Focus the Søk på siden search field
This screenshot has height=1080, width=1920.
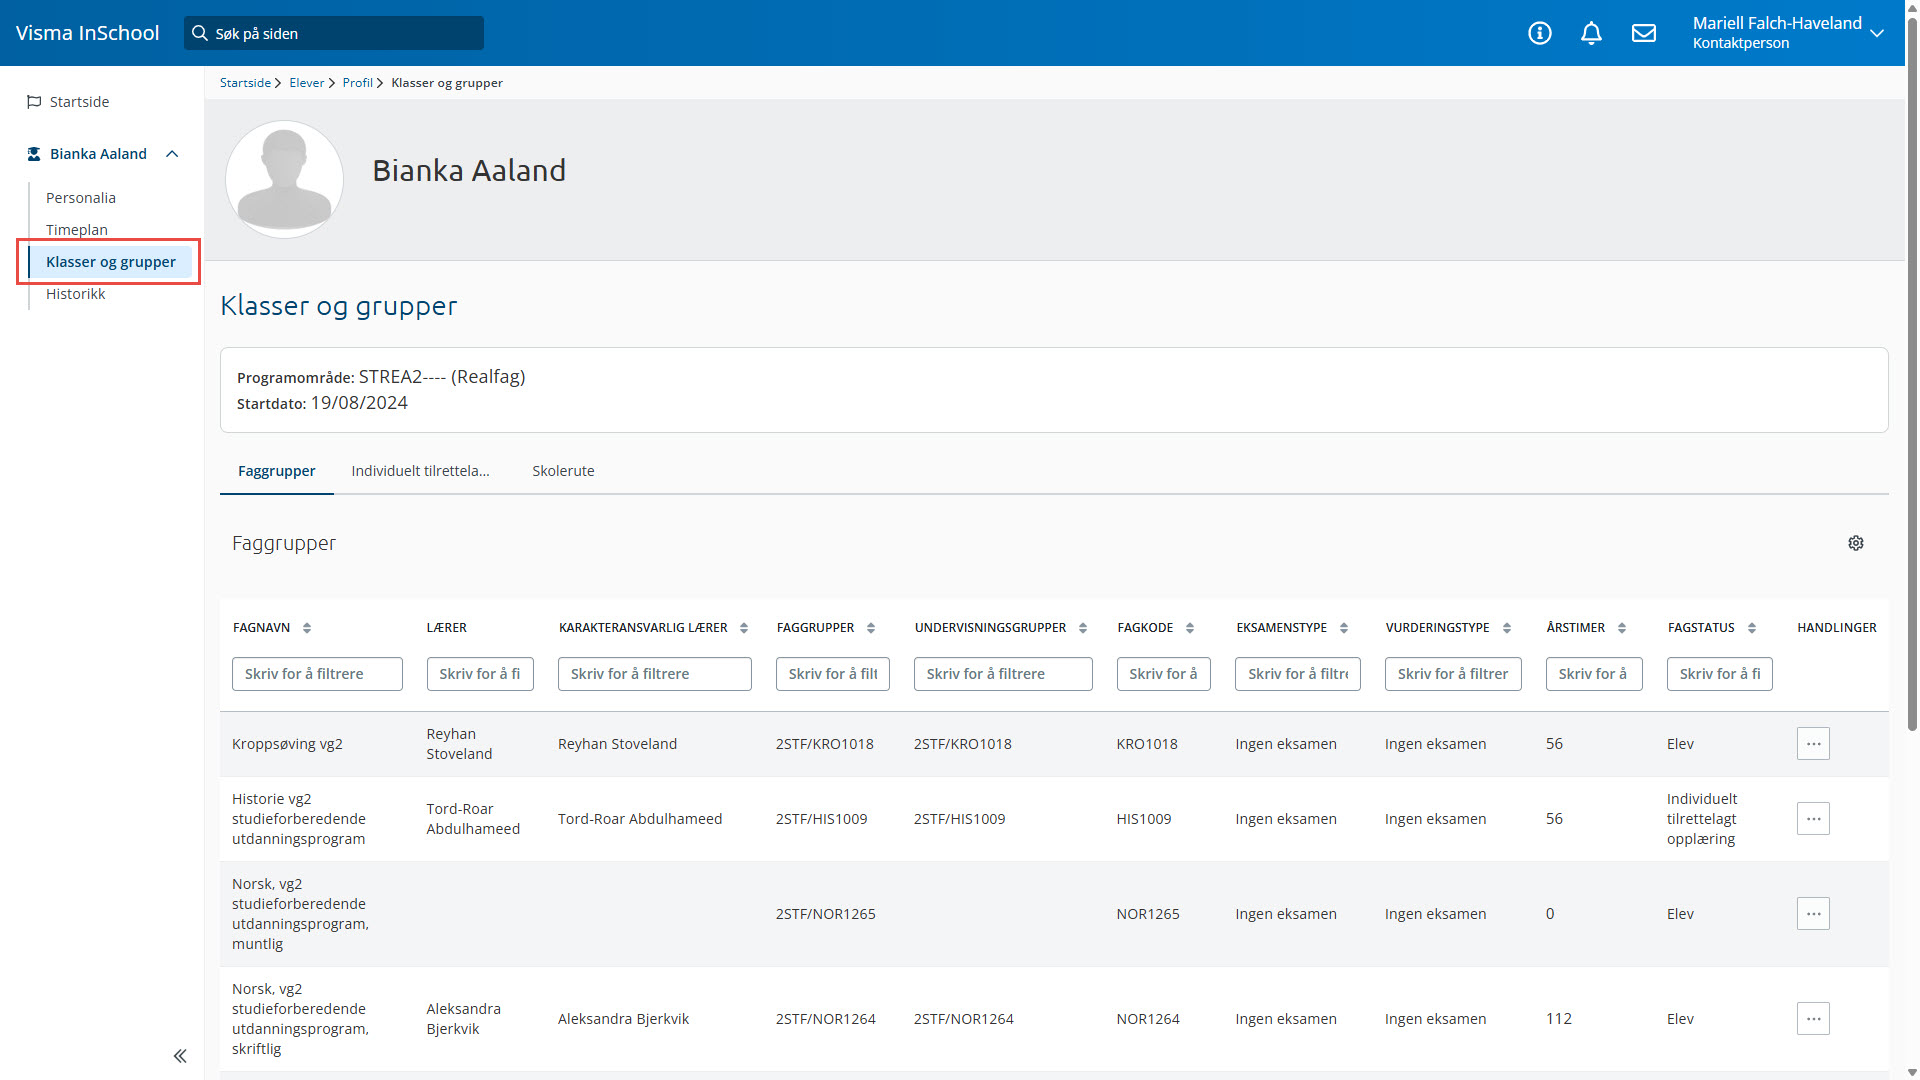tap(334, 33)
